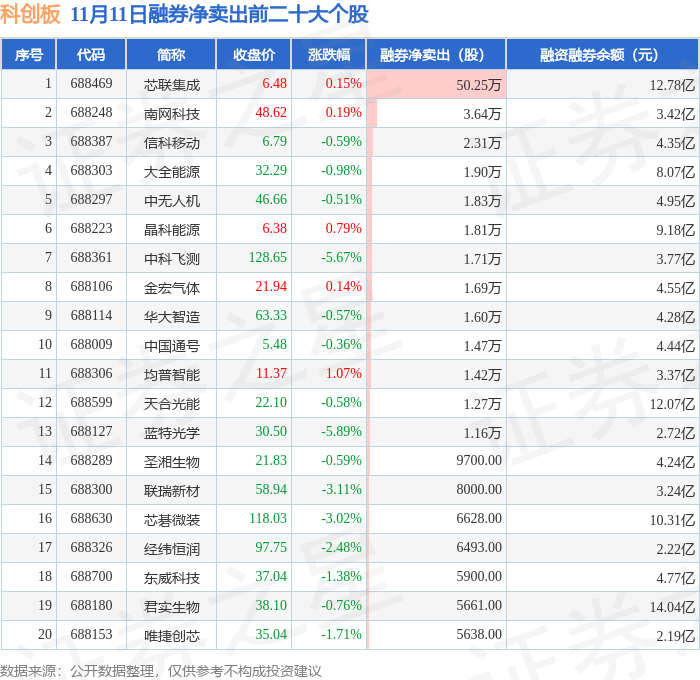Image resolution: width=700 pixels, height=680 pixels.
Task: Click the 9700.00 net sell value
Action: coord(479,461)
